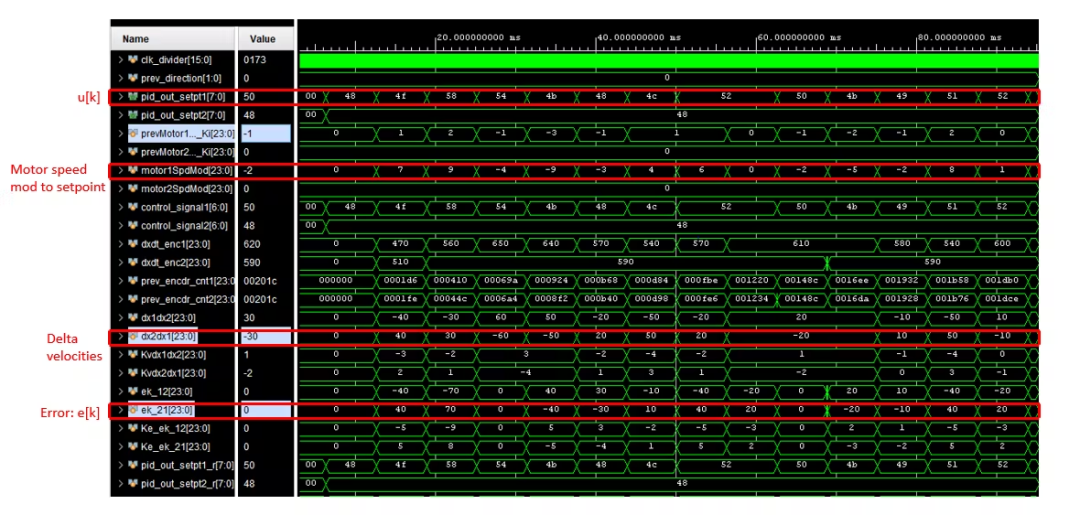Viewport: 1080px width, 515px height.
Task: Click the signal icon of Ke_ek_12[23:0]
Action: (131, 428)
